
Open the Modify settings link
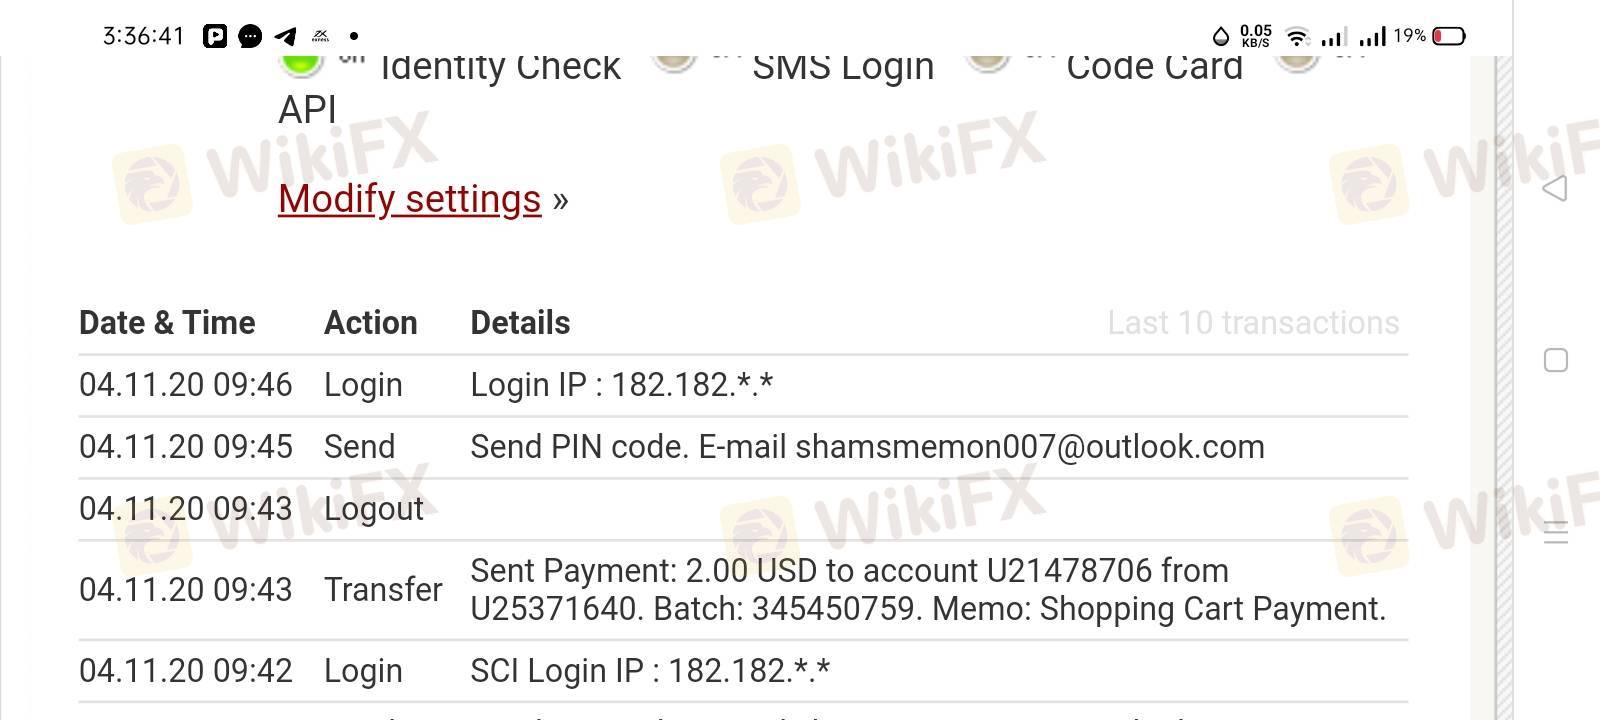409,199
